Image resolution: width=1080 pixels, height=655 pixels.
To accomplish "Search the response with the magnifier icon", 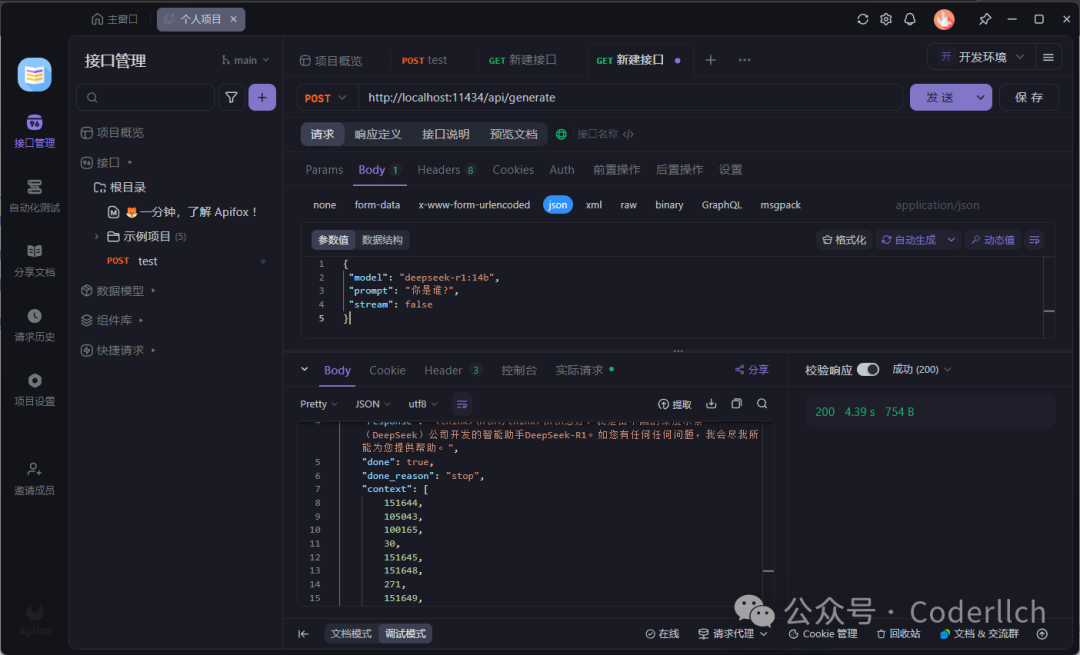I will click(762, 404).
